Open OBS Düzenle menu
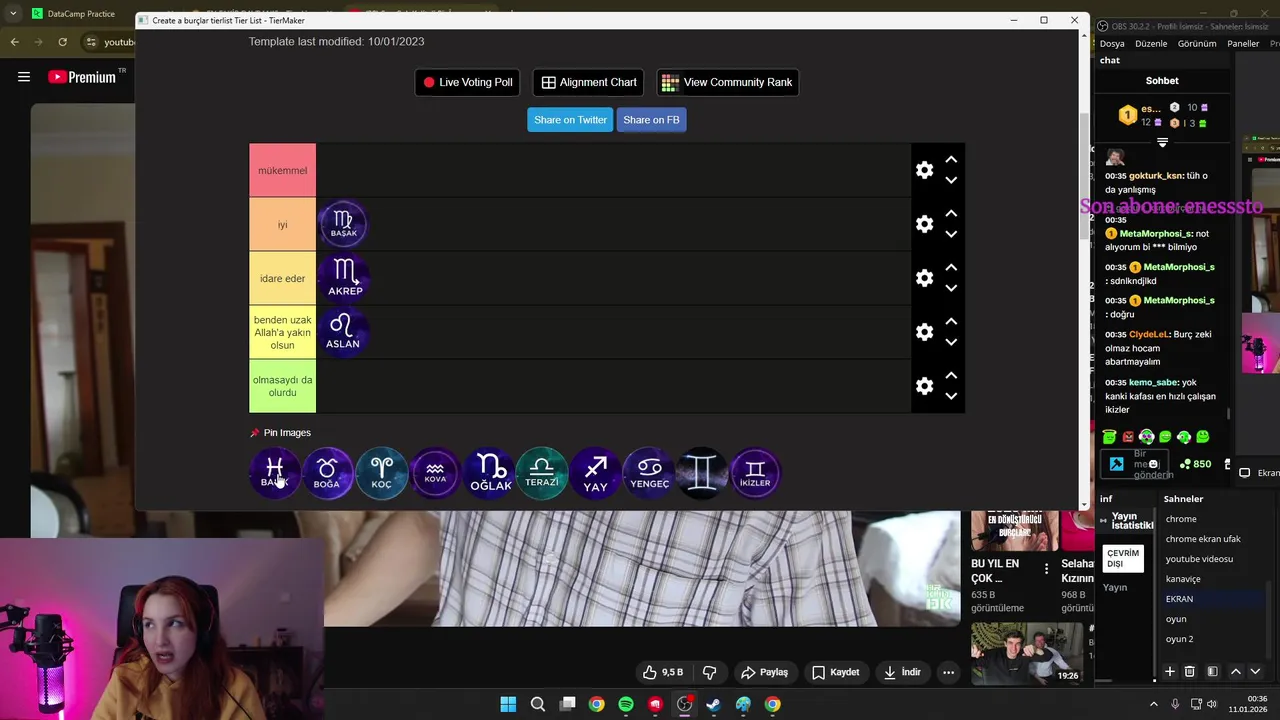 pos(1151,44)
